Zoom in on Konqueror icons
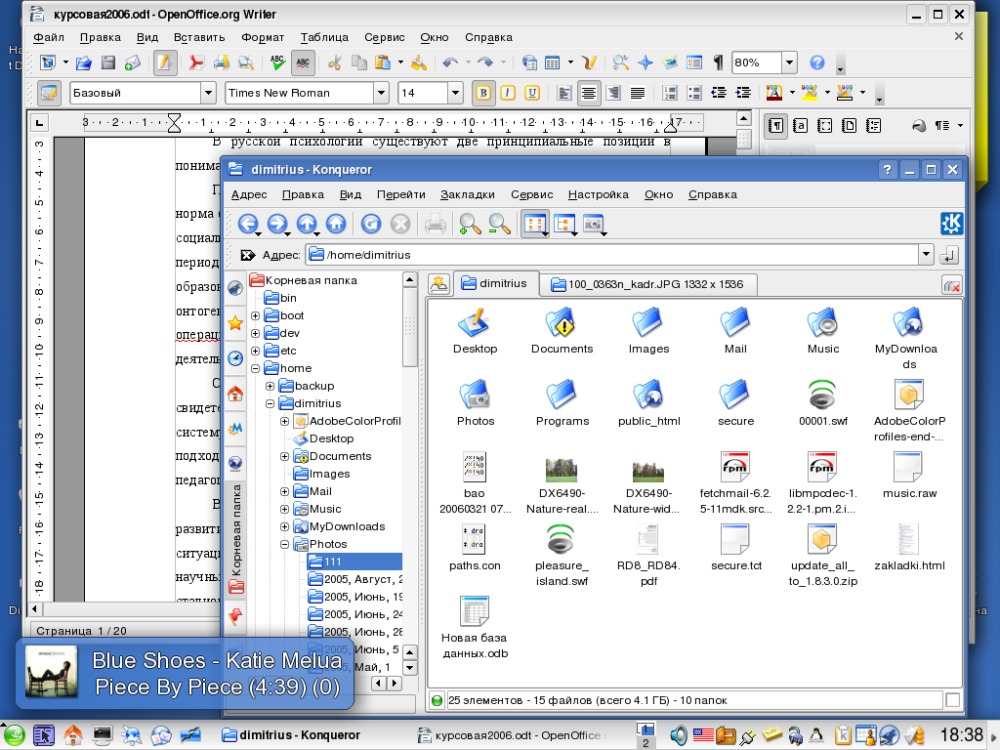This screenshot has height=750, width=1000. [470, 224]
